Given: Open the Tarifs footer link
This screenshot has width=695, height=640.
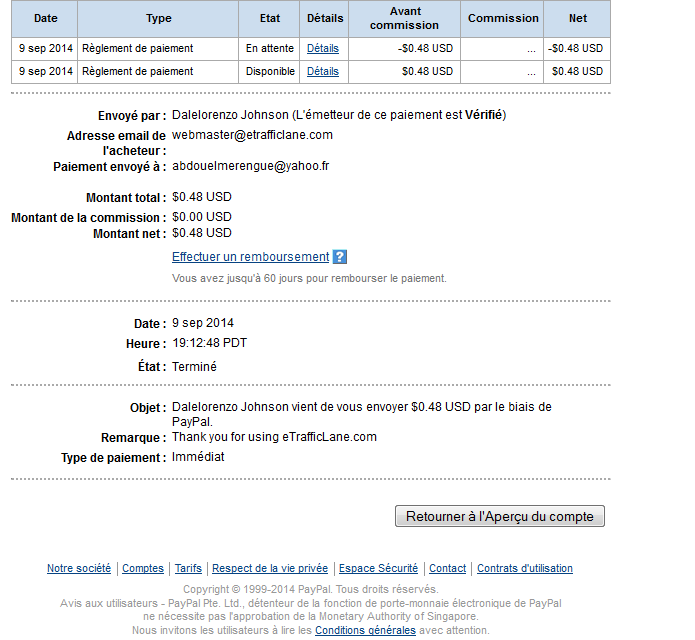Looking at the screenshot, I should tap(188, 568).
